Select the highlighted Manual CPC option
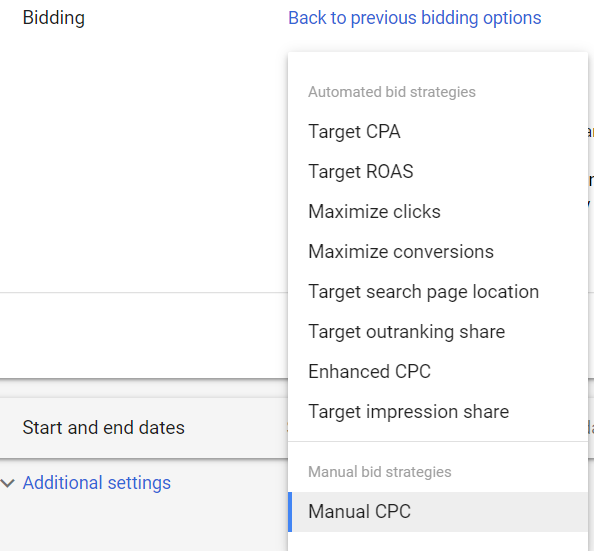This screenshot has width=594, height=551. [x=438, y=512]
